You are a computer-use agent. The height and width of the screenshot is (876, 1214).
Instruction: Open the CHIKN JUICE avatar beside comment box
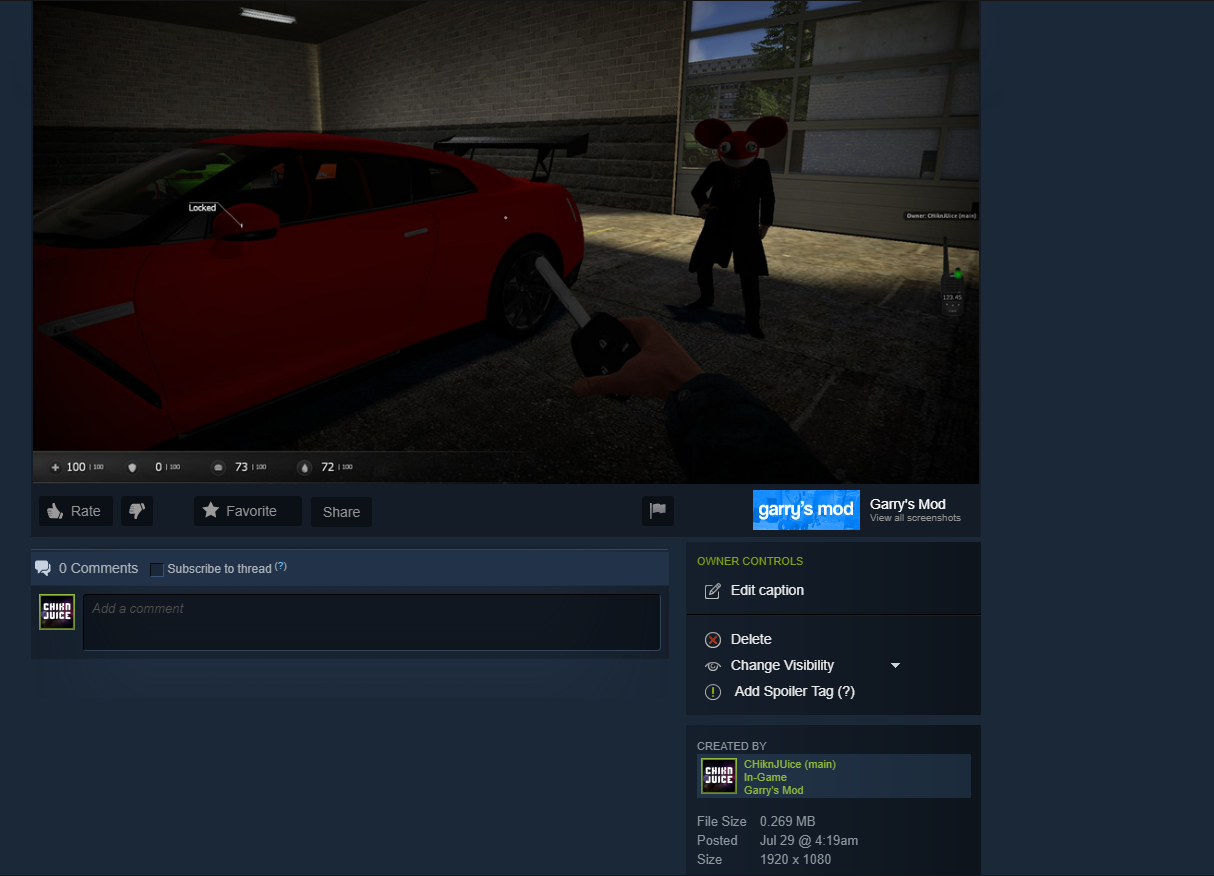(x=57, y=612)
